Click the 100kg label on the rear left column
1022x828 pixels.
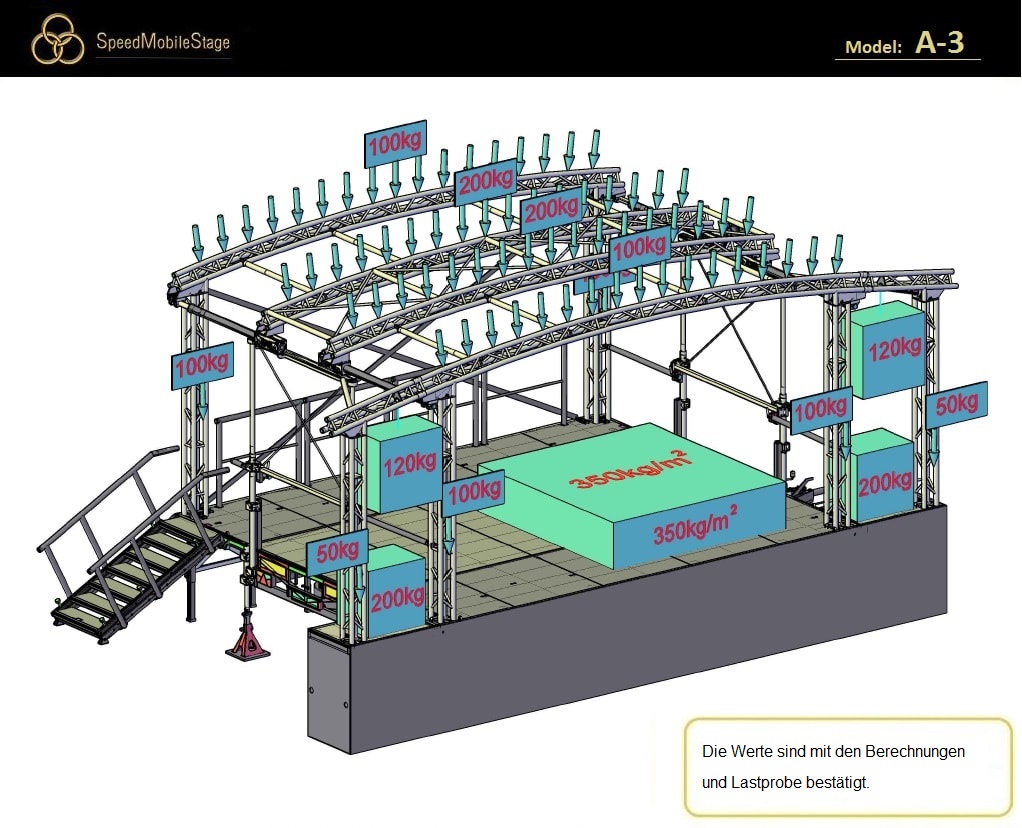pyautogui.click(x=203, y=366)
